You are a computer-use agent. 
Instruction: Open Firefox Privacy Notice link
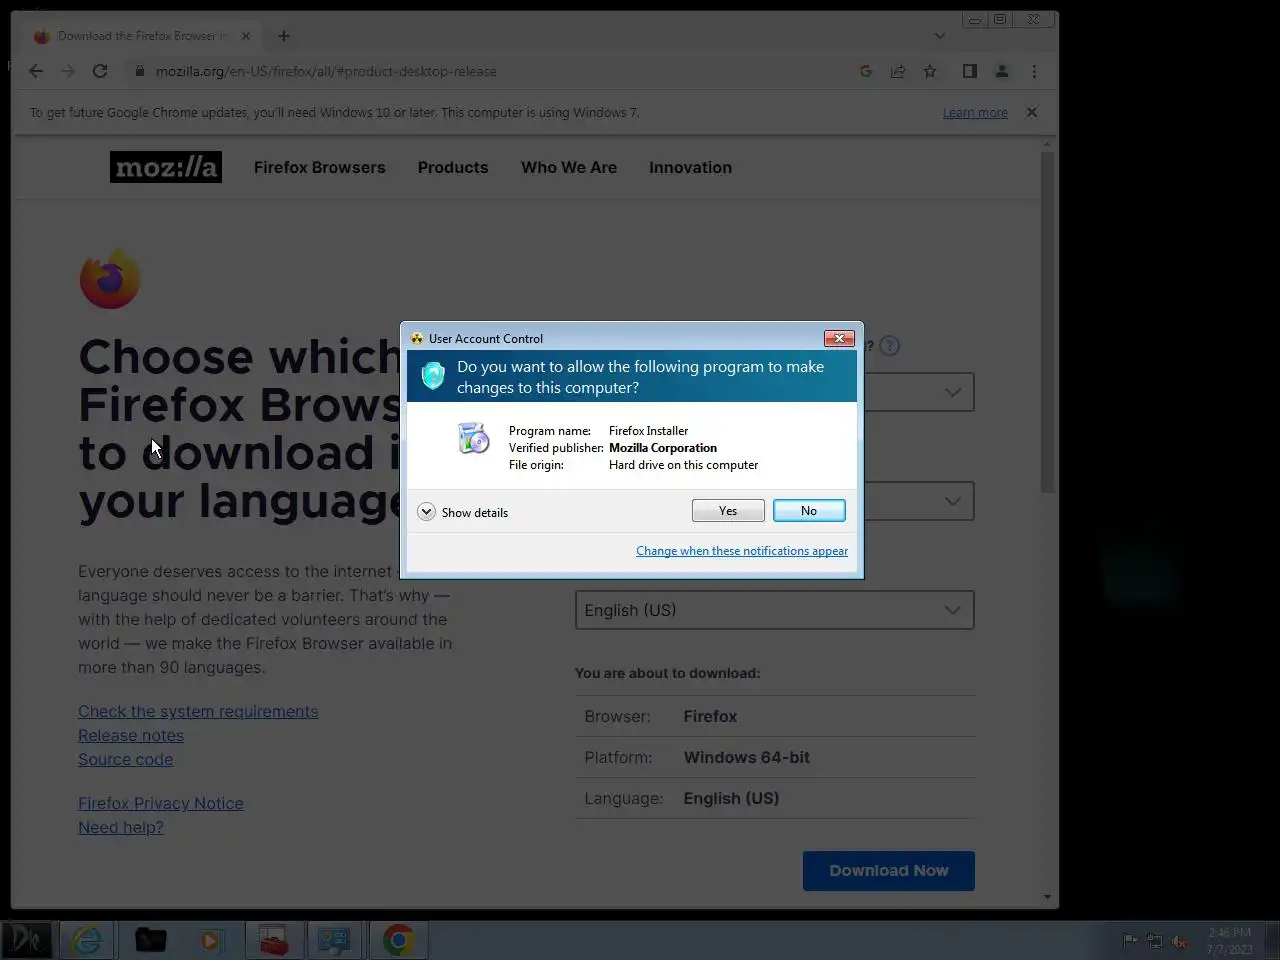161,804
